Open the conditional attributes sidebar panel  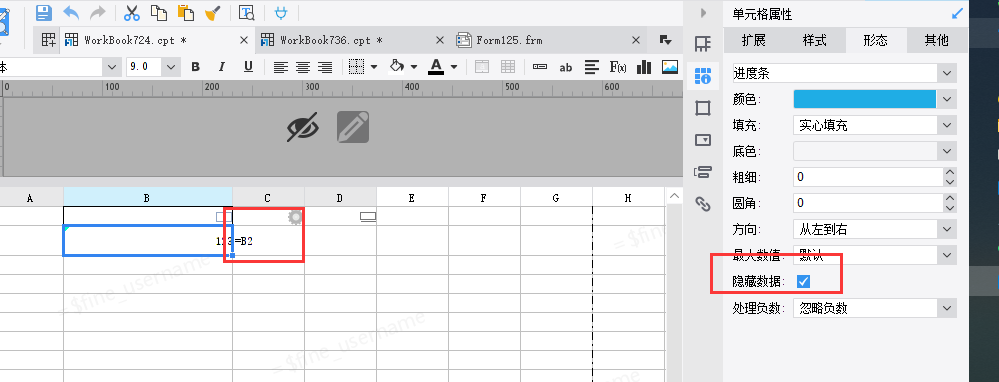(703, 172)
